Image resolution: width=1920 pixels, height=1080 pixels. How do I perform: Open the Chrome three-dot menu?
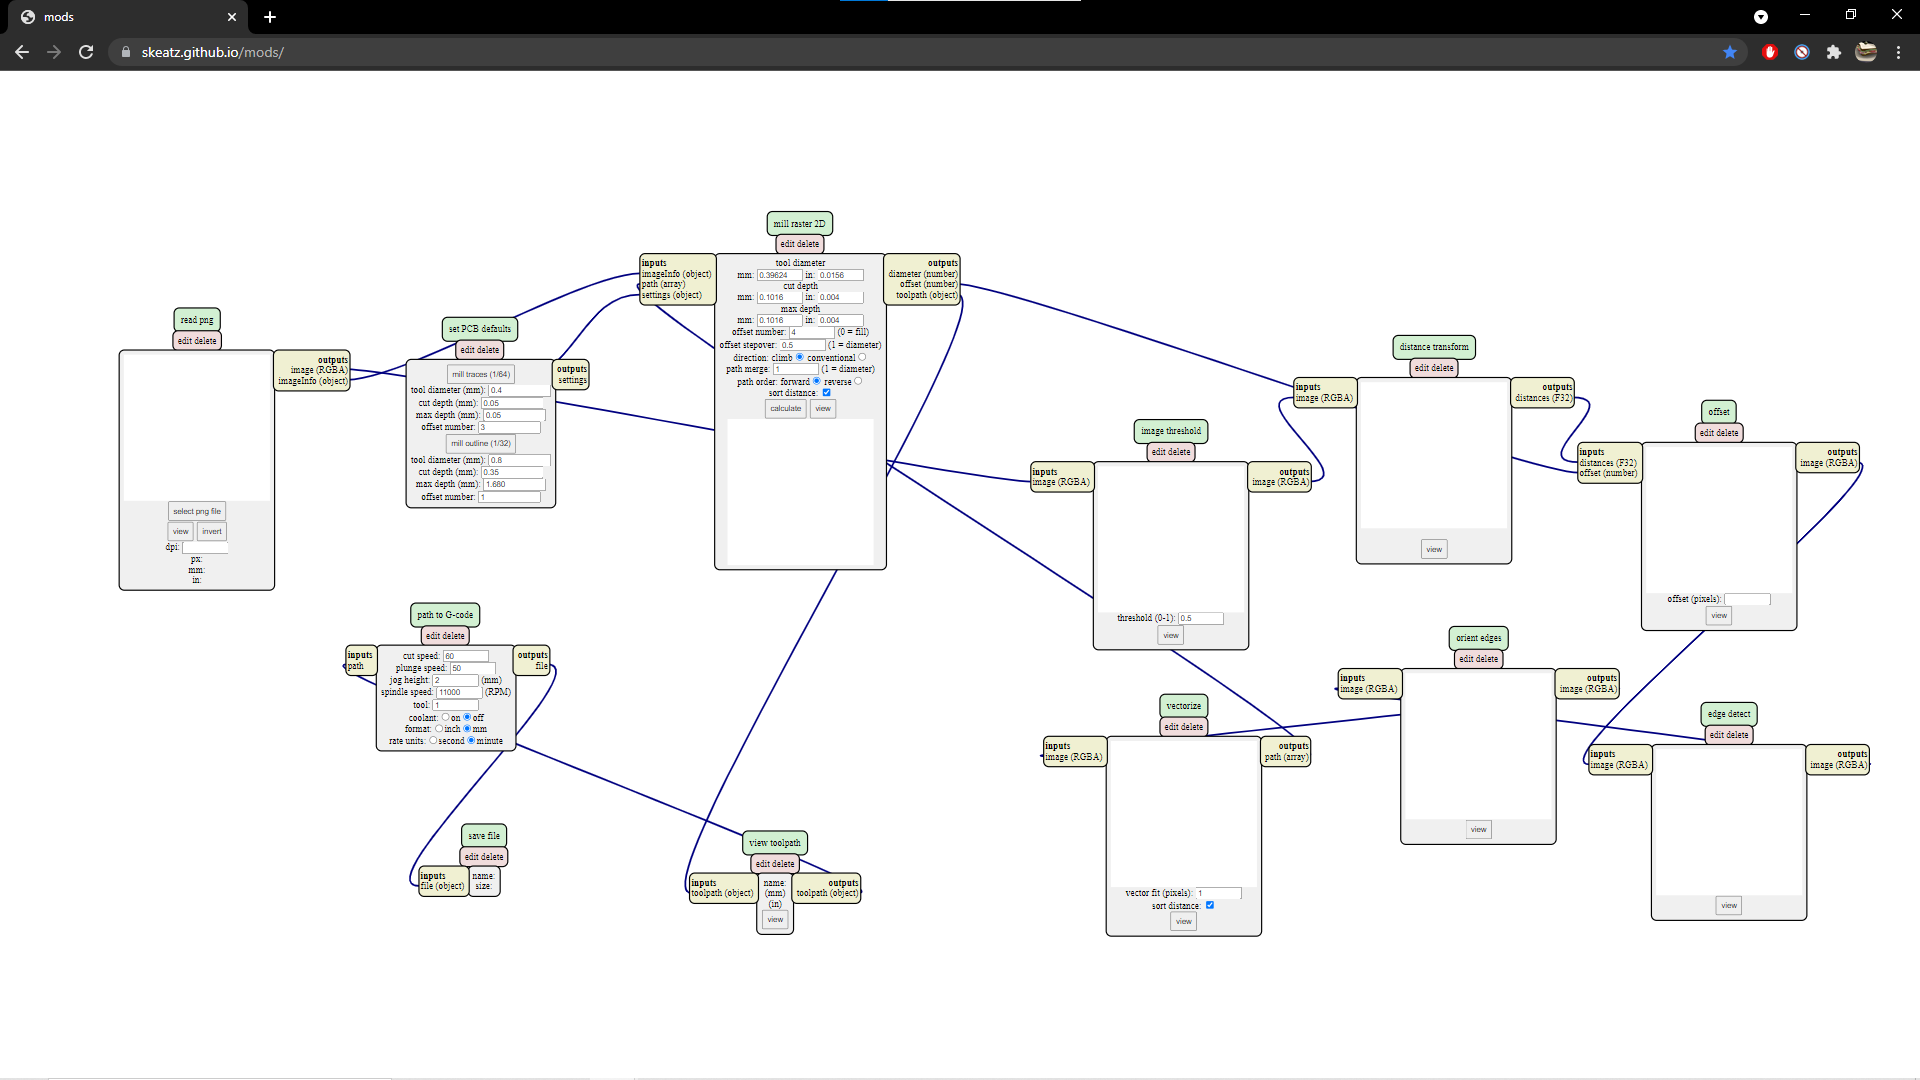[x=1898, y=52]
